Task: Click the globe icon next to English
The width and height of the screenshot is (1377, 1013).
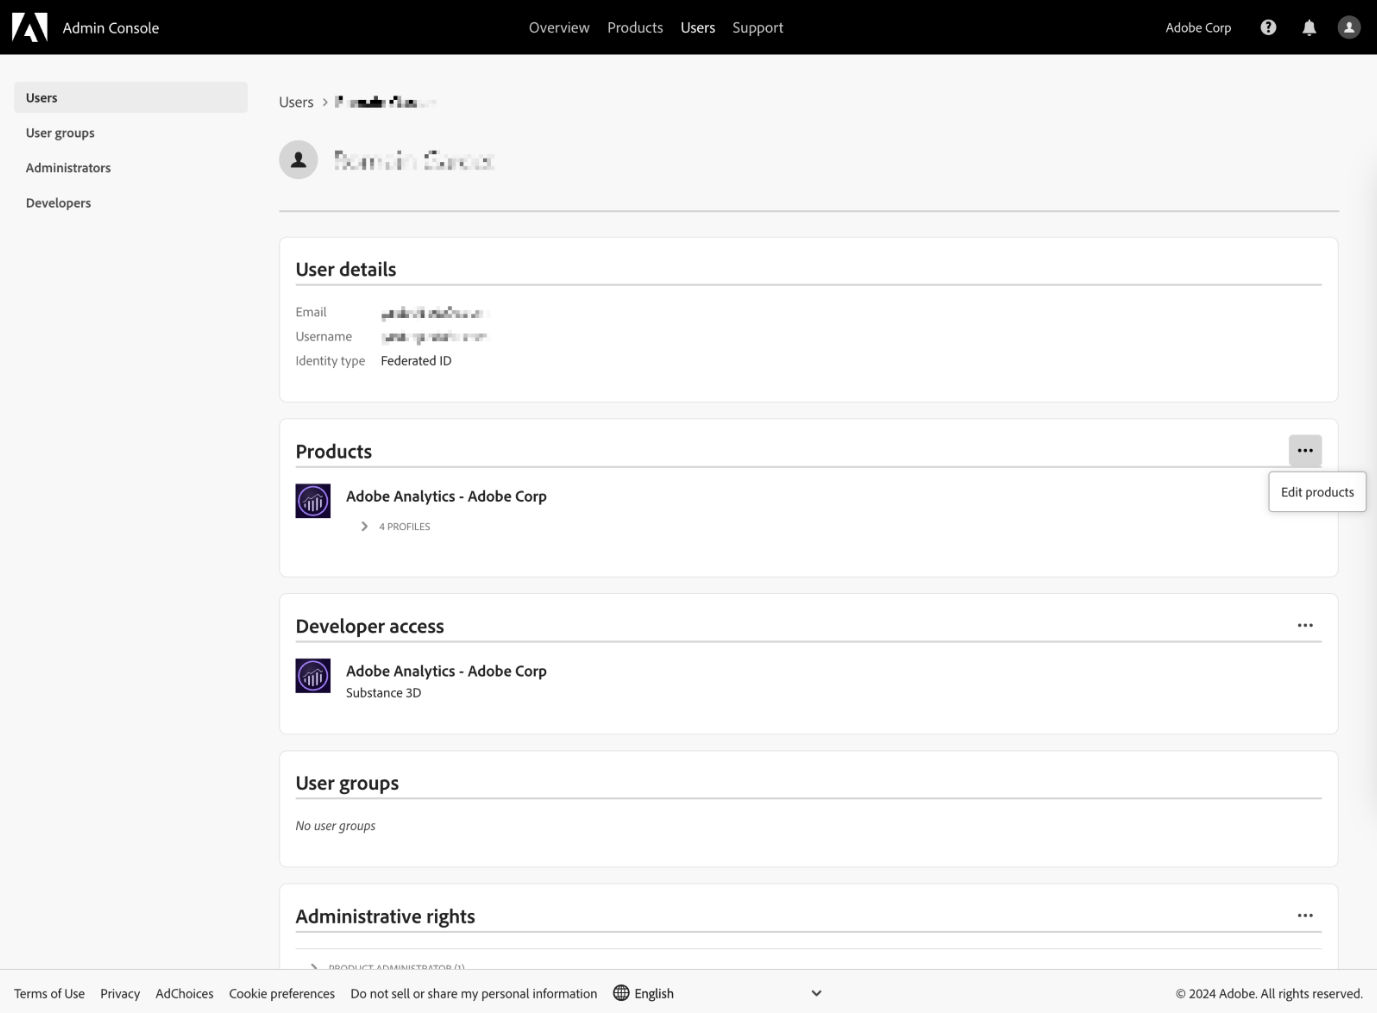Action: [x=621, y=993]
